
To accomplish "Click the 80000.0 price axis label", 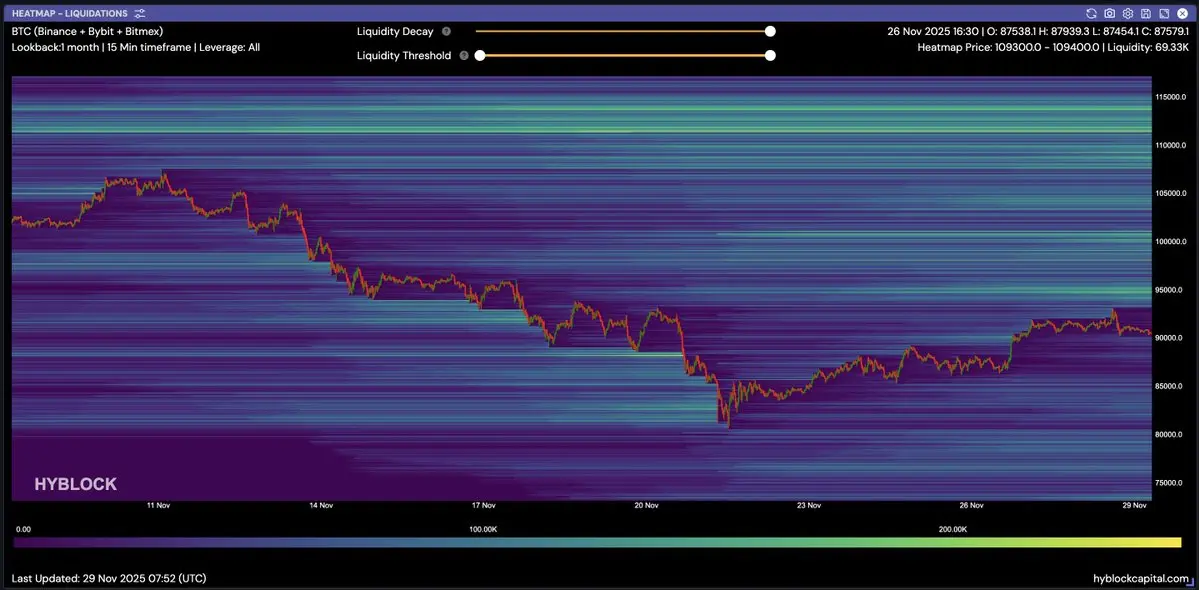I will click(x=1171, y=434).
